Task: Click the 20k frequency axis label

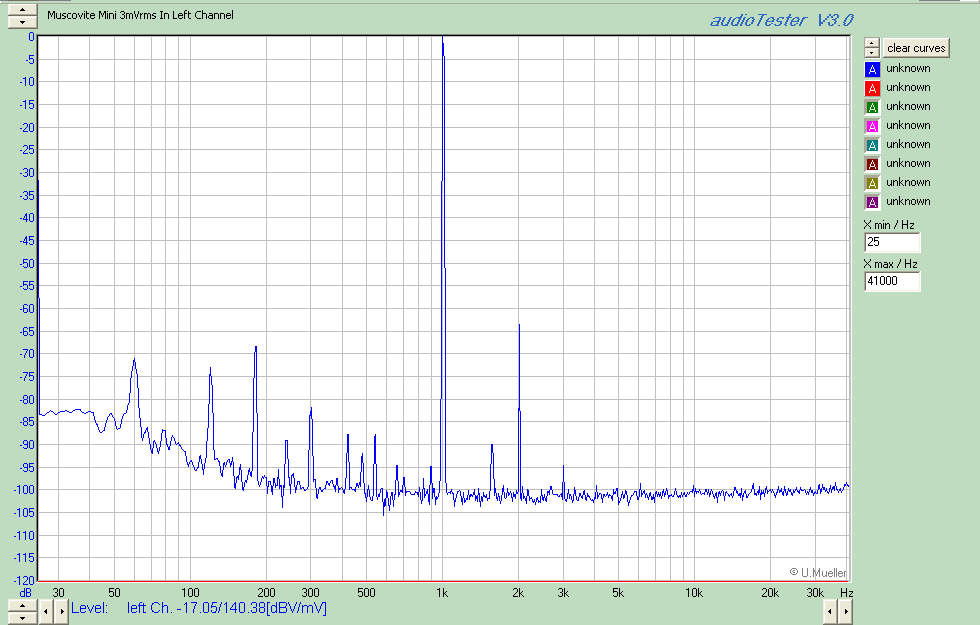Action: click(x=769, y=593)
